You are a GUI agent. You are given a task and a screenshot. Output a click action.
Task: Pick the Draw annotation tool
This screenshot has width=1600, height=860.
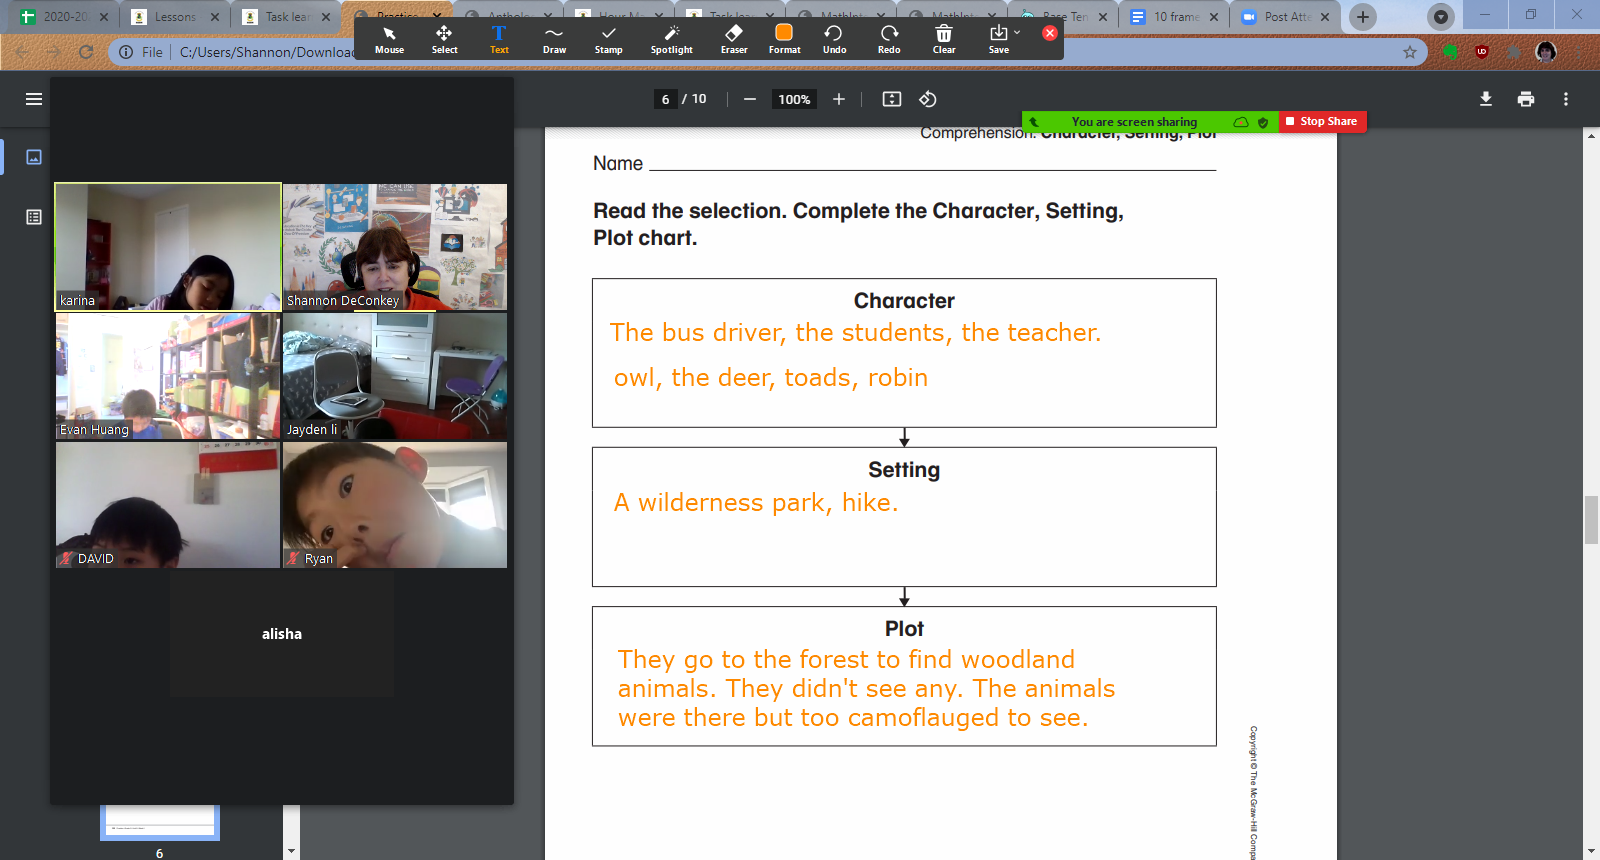(x=554, y=40)
